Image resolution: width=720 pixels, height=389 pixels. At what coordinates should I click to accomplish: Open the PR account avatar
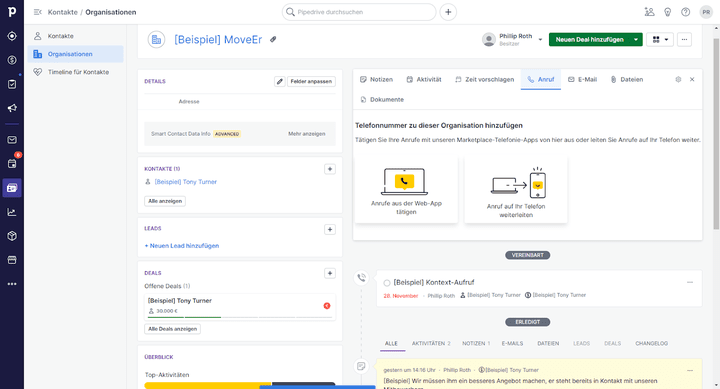[706, 12]
